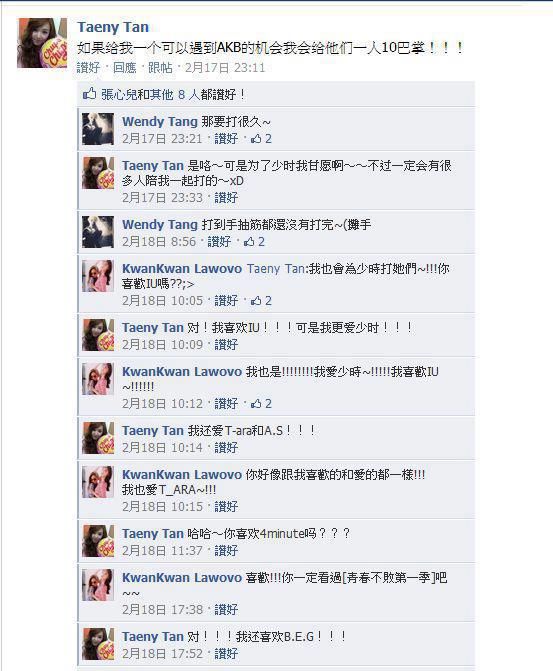
Task: Open KwanKwan Lawovo name on 10:15 comment
Action: pos(182,474)
